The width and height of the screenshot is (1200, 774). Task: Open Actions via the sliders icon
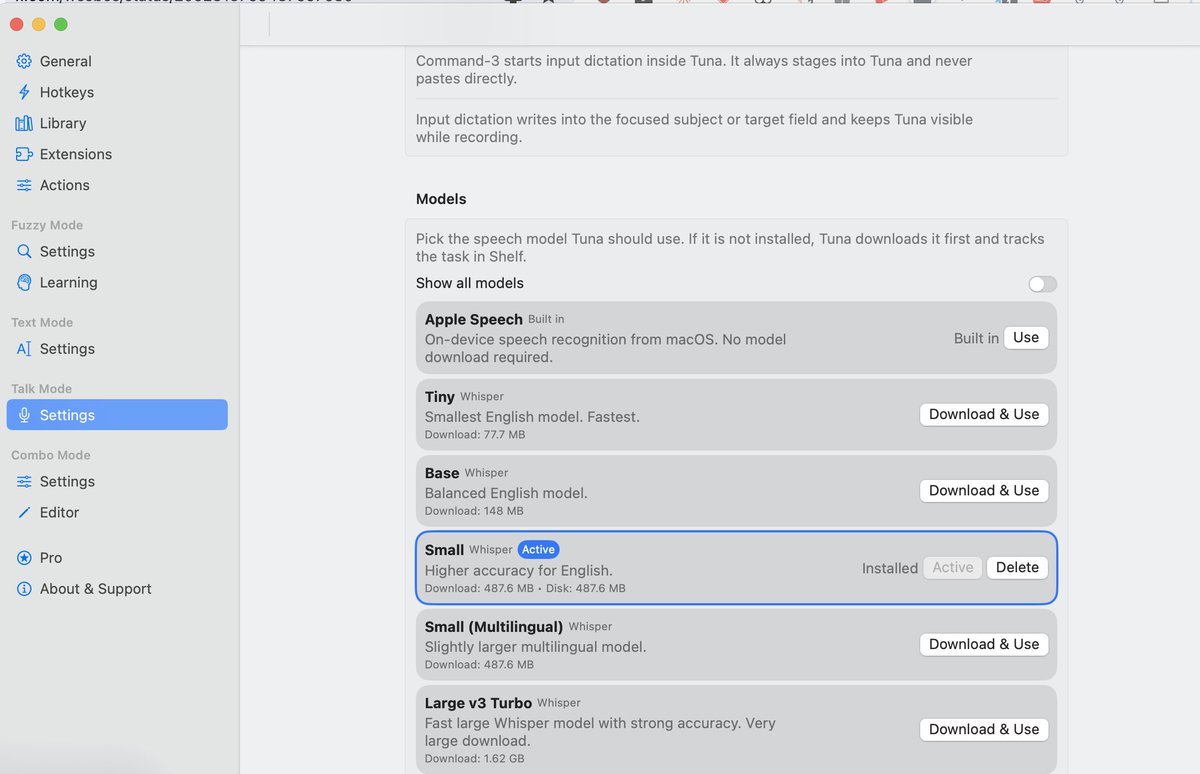click(24, 185)
